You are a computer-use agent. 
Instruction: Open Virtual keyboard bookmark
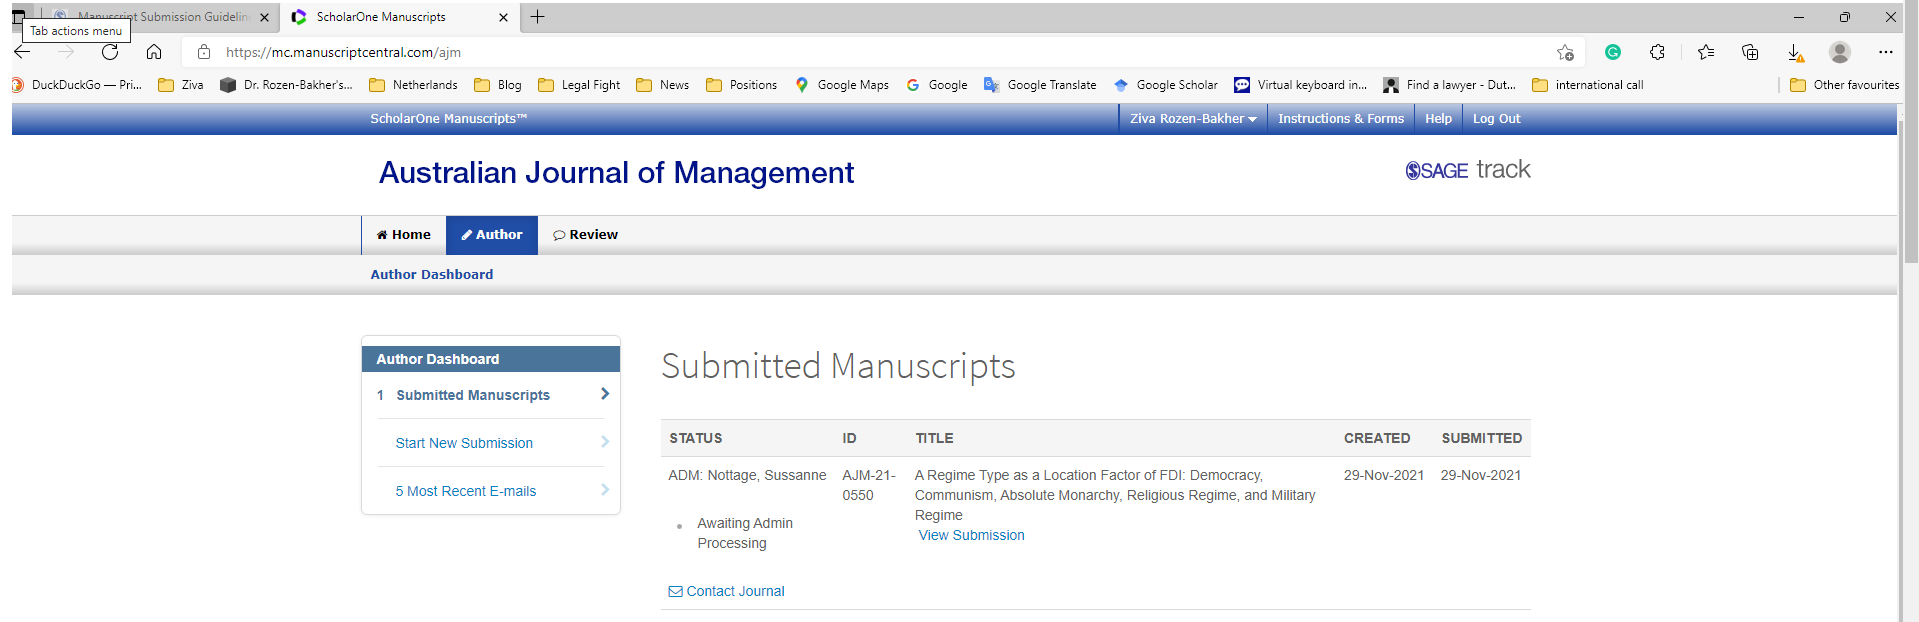coord(1301,85)
